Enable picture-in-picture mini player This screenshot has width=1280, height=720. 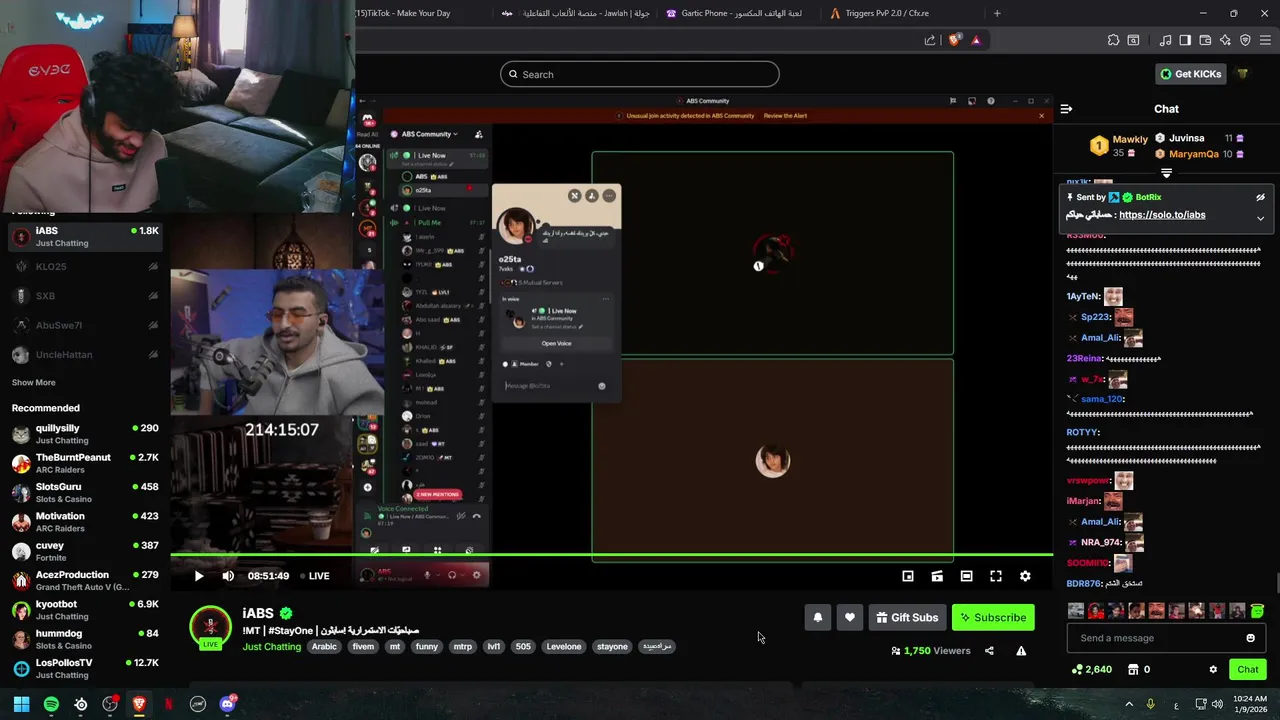908,576
